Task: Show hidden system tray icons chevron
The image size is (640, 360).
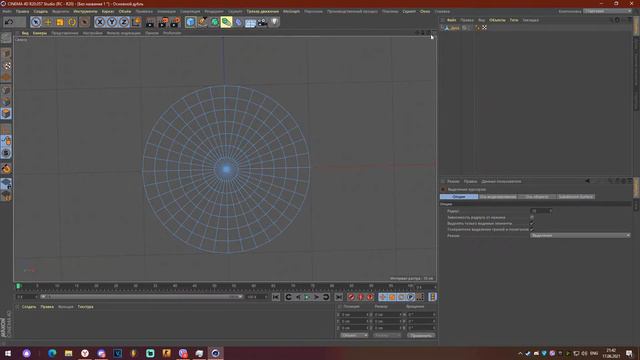Action: click(520, 353)
